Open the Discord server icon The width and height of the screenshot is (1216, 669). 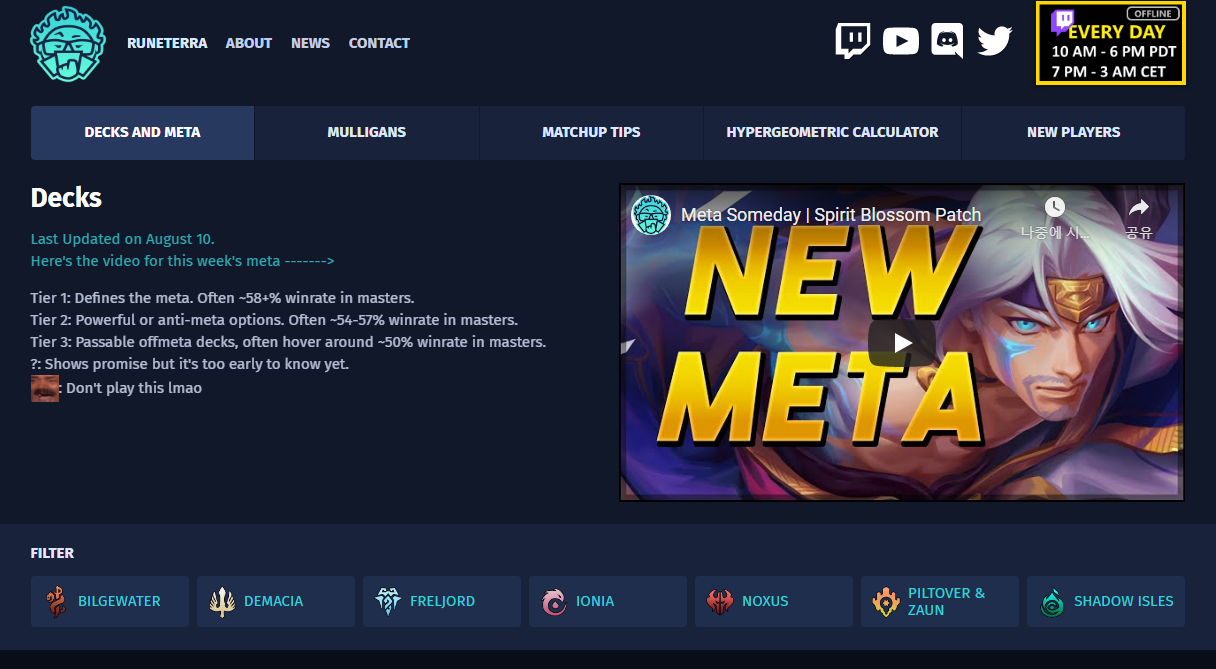pyautogui.click(x=947, y=41)
